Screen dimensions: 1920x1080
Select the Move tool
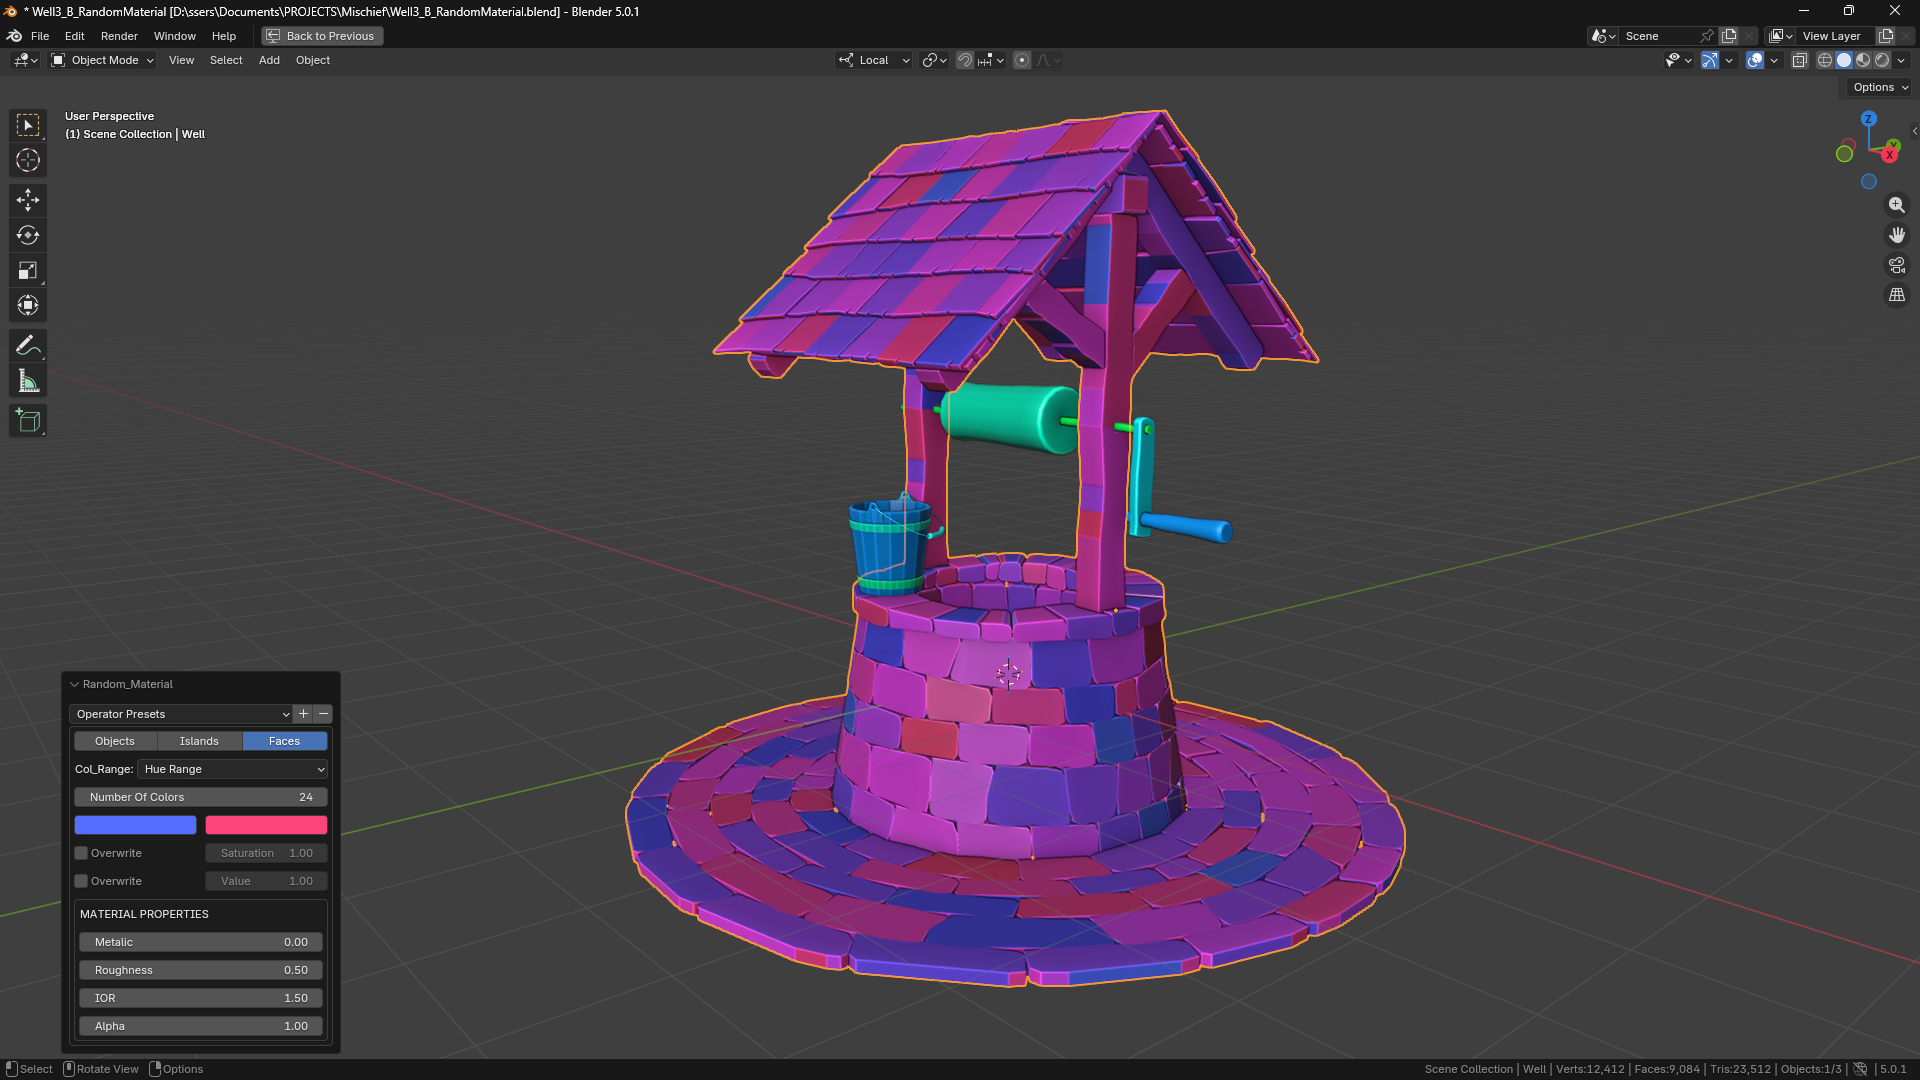(x=28, y=200)
